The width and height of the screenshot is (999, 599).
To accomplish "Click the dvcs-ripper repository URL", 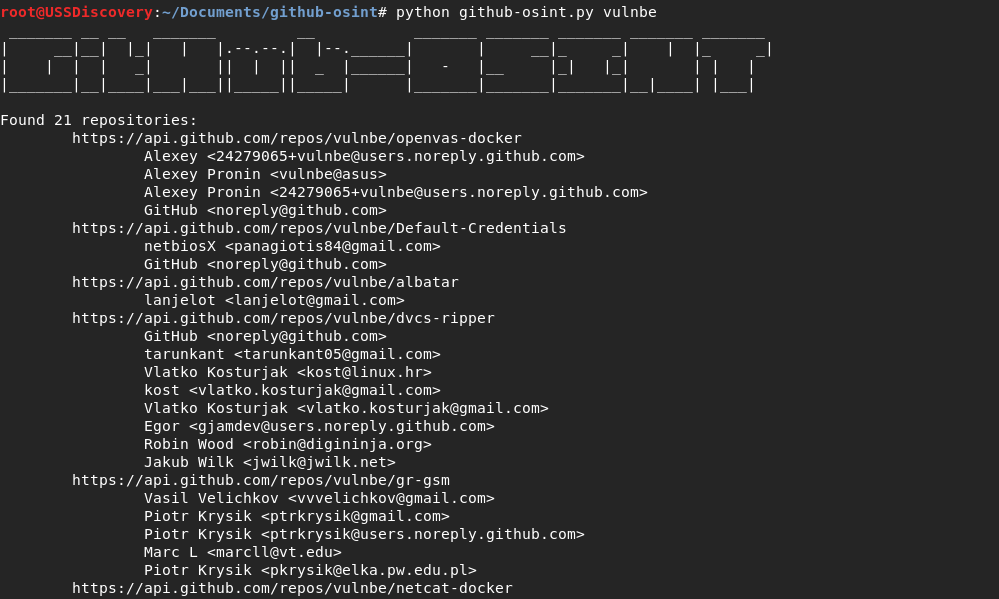I will click(283, 318).
